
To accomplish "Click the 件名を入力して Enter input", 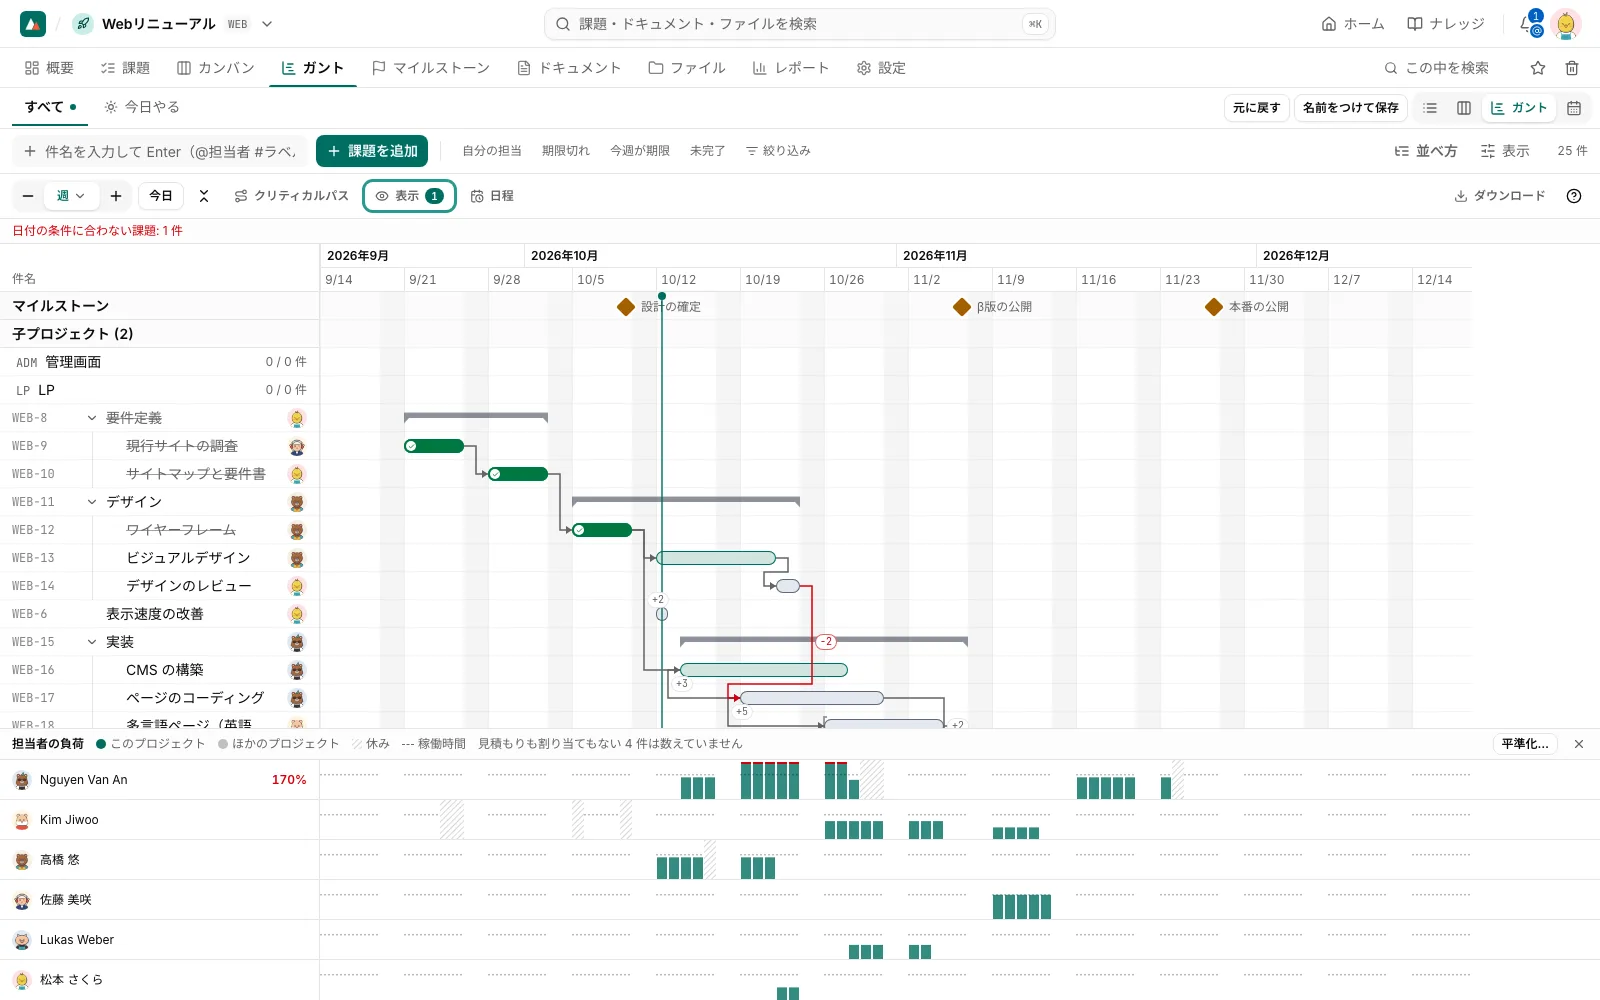I will tap(160, 152).
